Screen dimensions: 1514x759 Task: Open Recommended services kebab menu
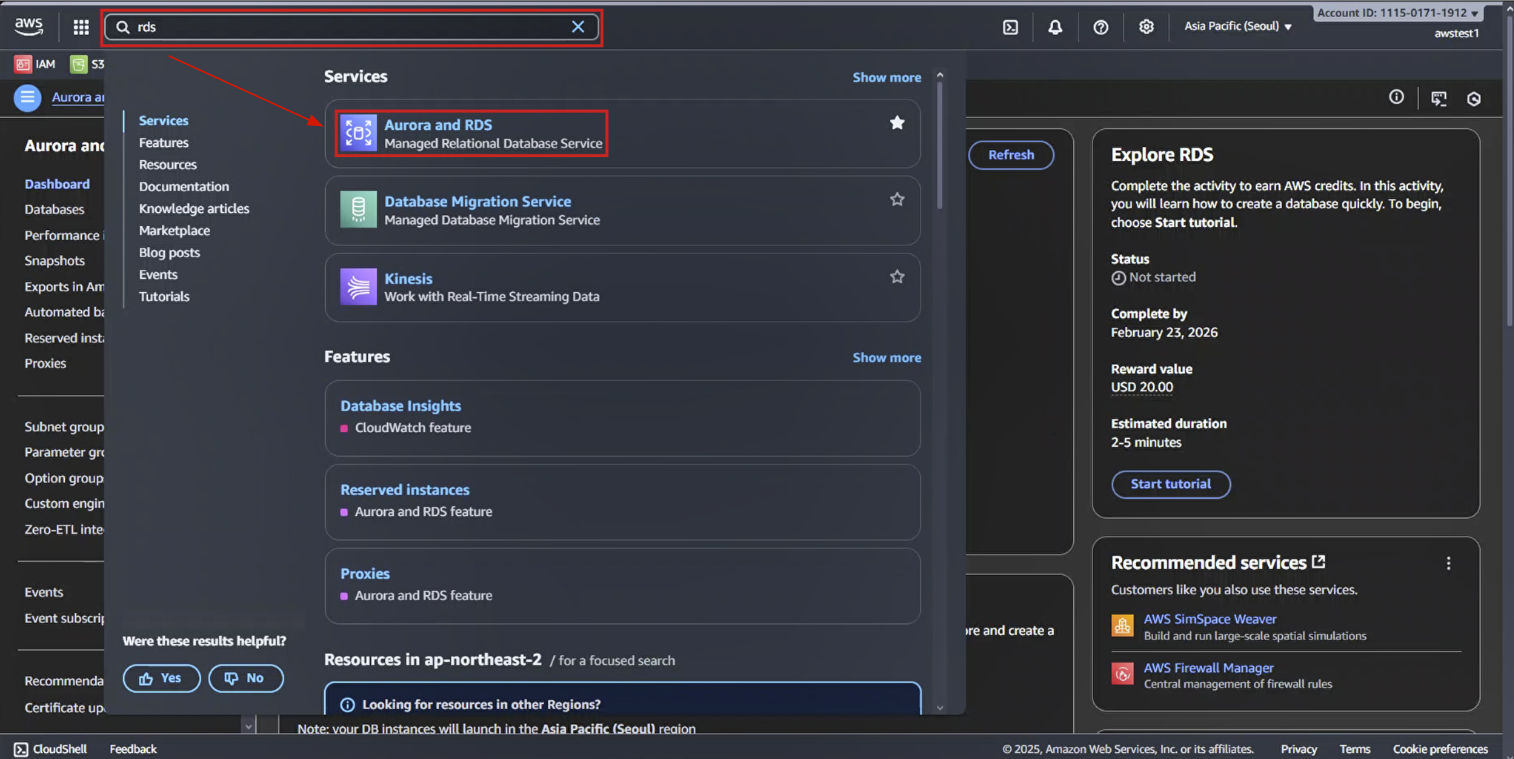pyautogui.click(x=1448, y=564)
